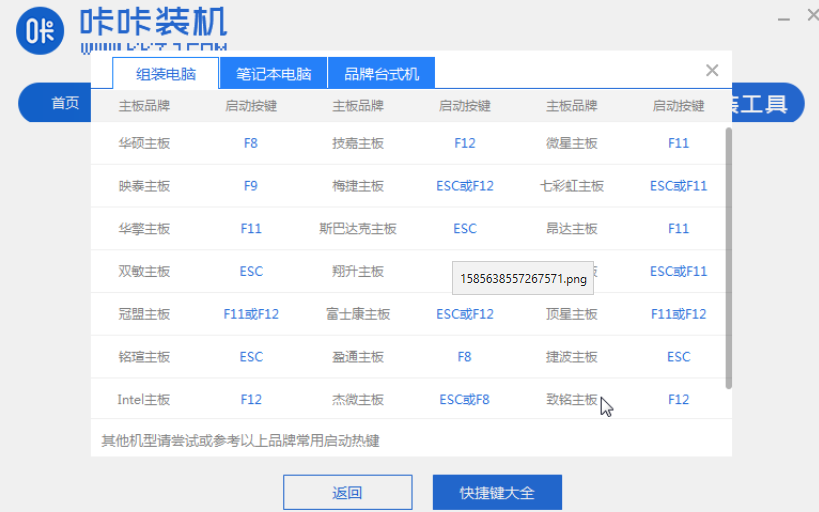Close the boot hotkey dialog
The width and height of the screenshot is (819, 512).
pos(712,70)
